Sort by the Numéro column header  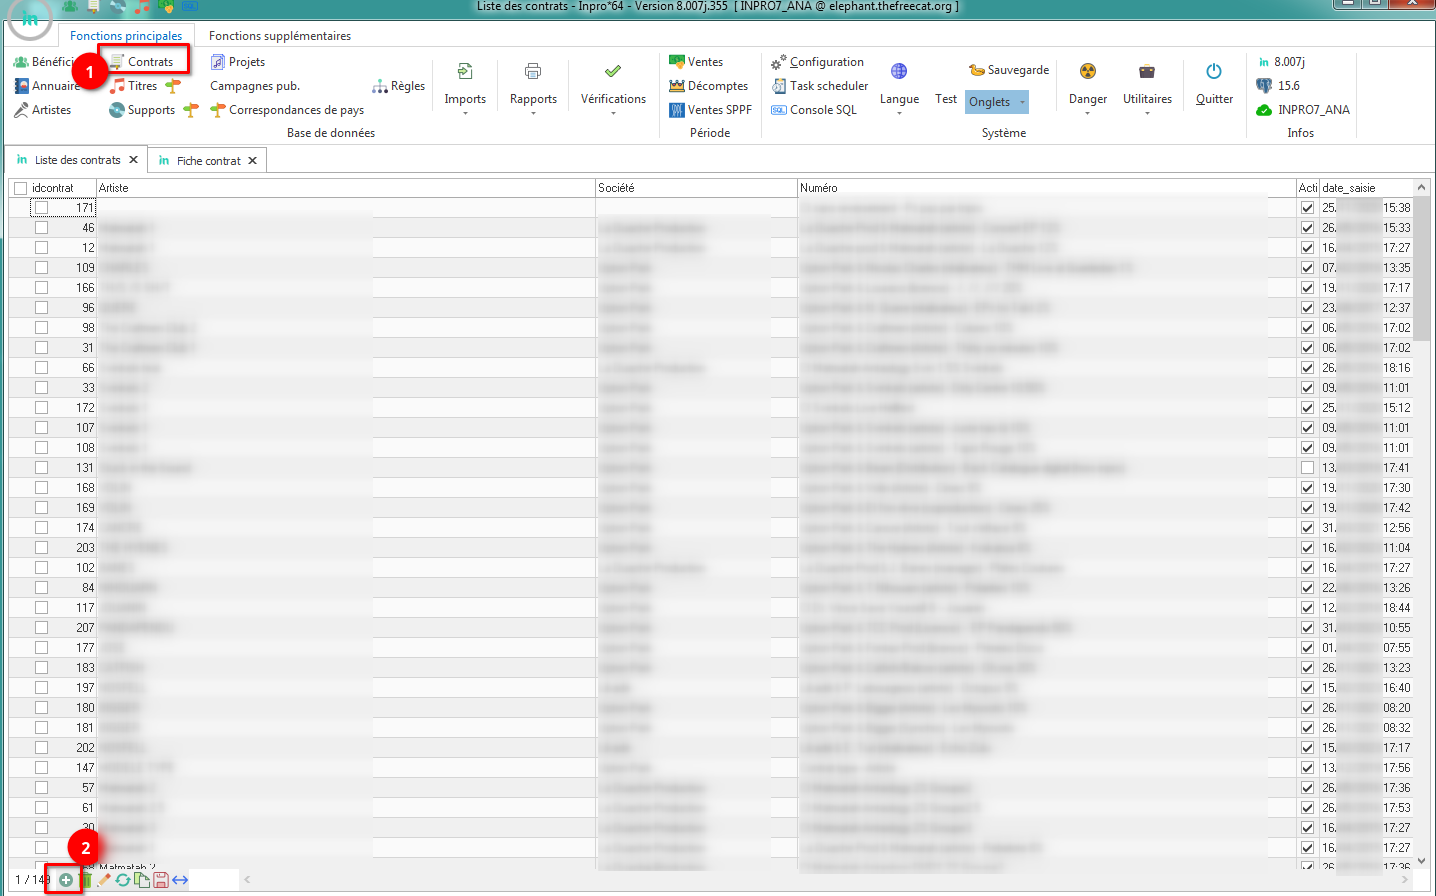pyautogui.click(x=1047, y=188)
